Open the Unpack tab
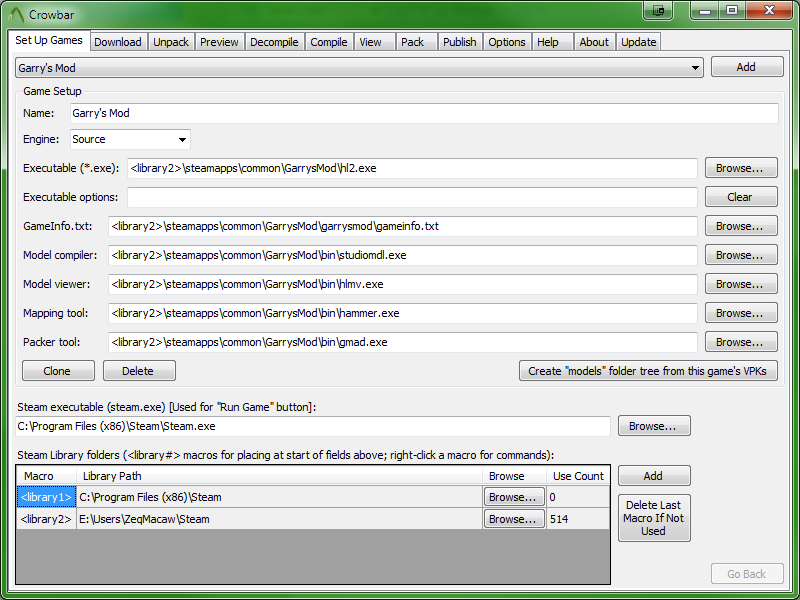 point(171,42)
